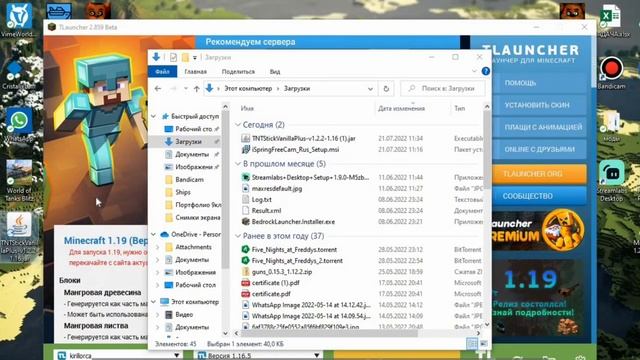Screen dimensions: 640x360
Task: Click the file list horizontal scrollbar
Action: coord(329,333)
